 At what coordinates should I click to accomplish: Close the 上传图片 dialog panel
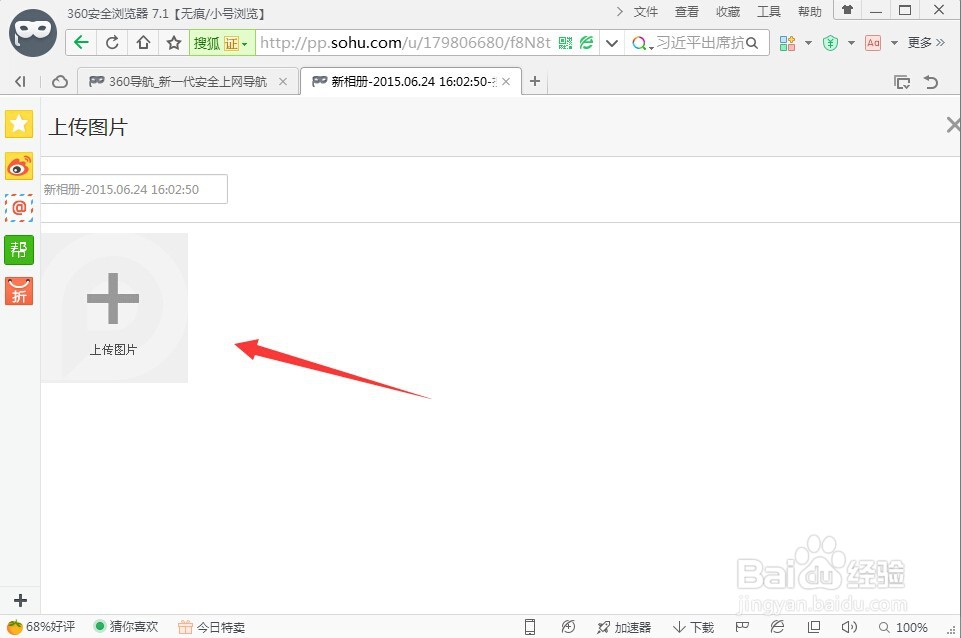(952, 125)
